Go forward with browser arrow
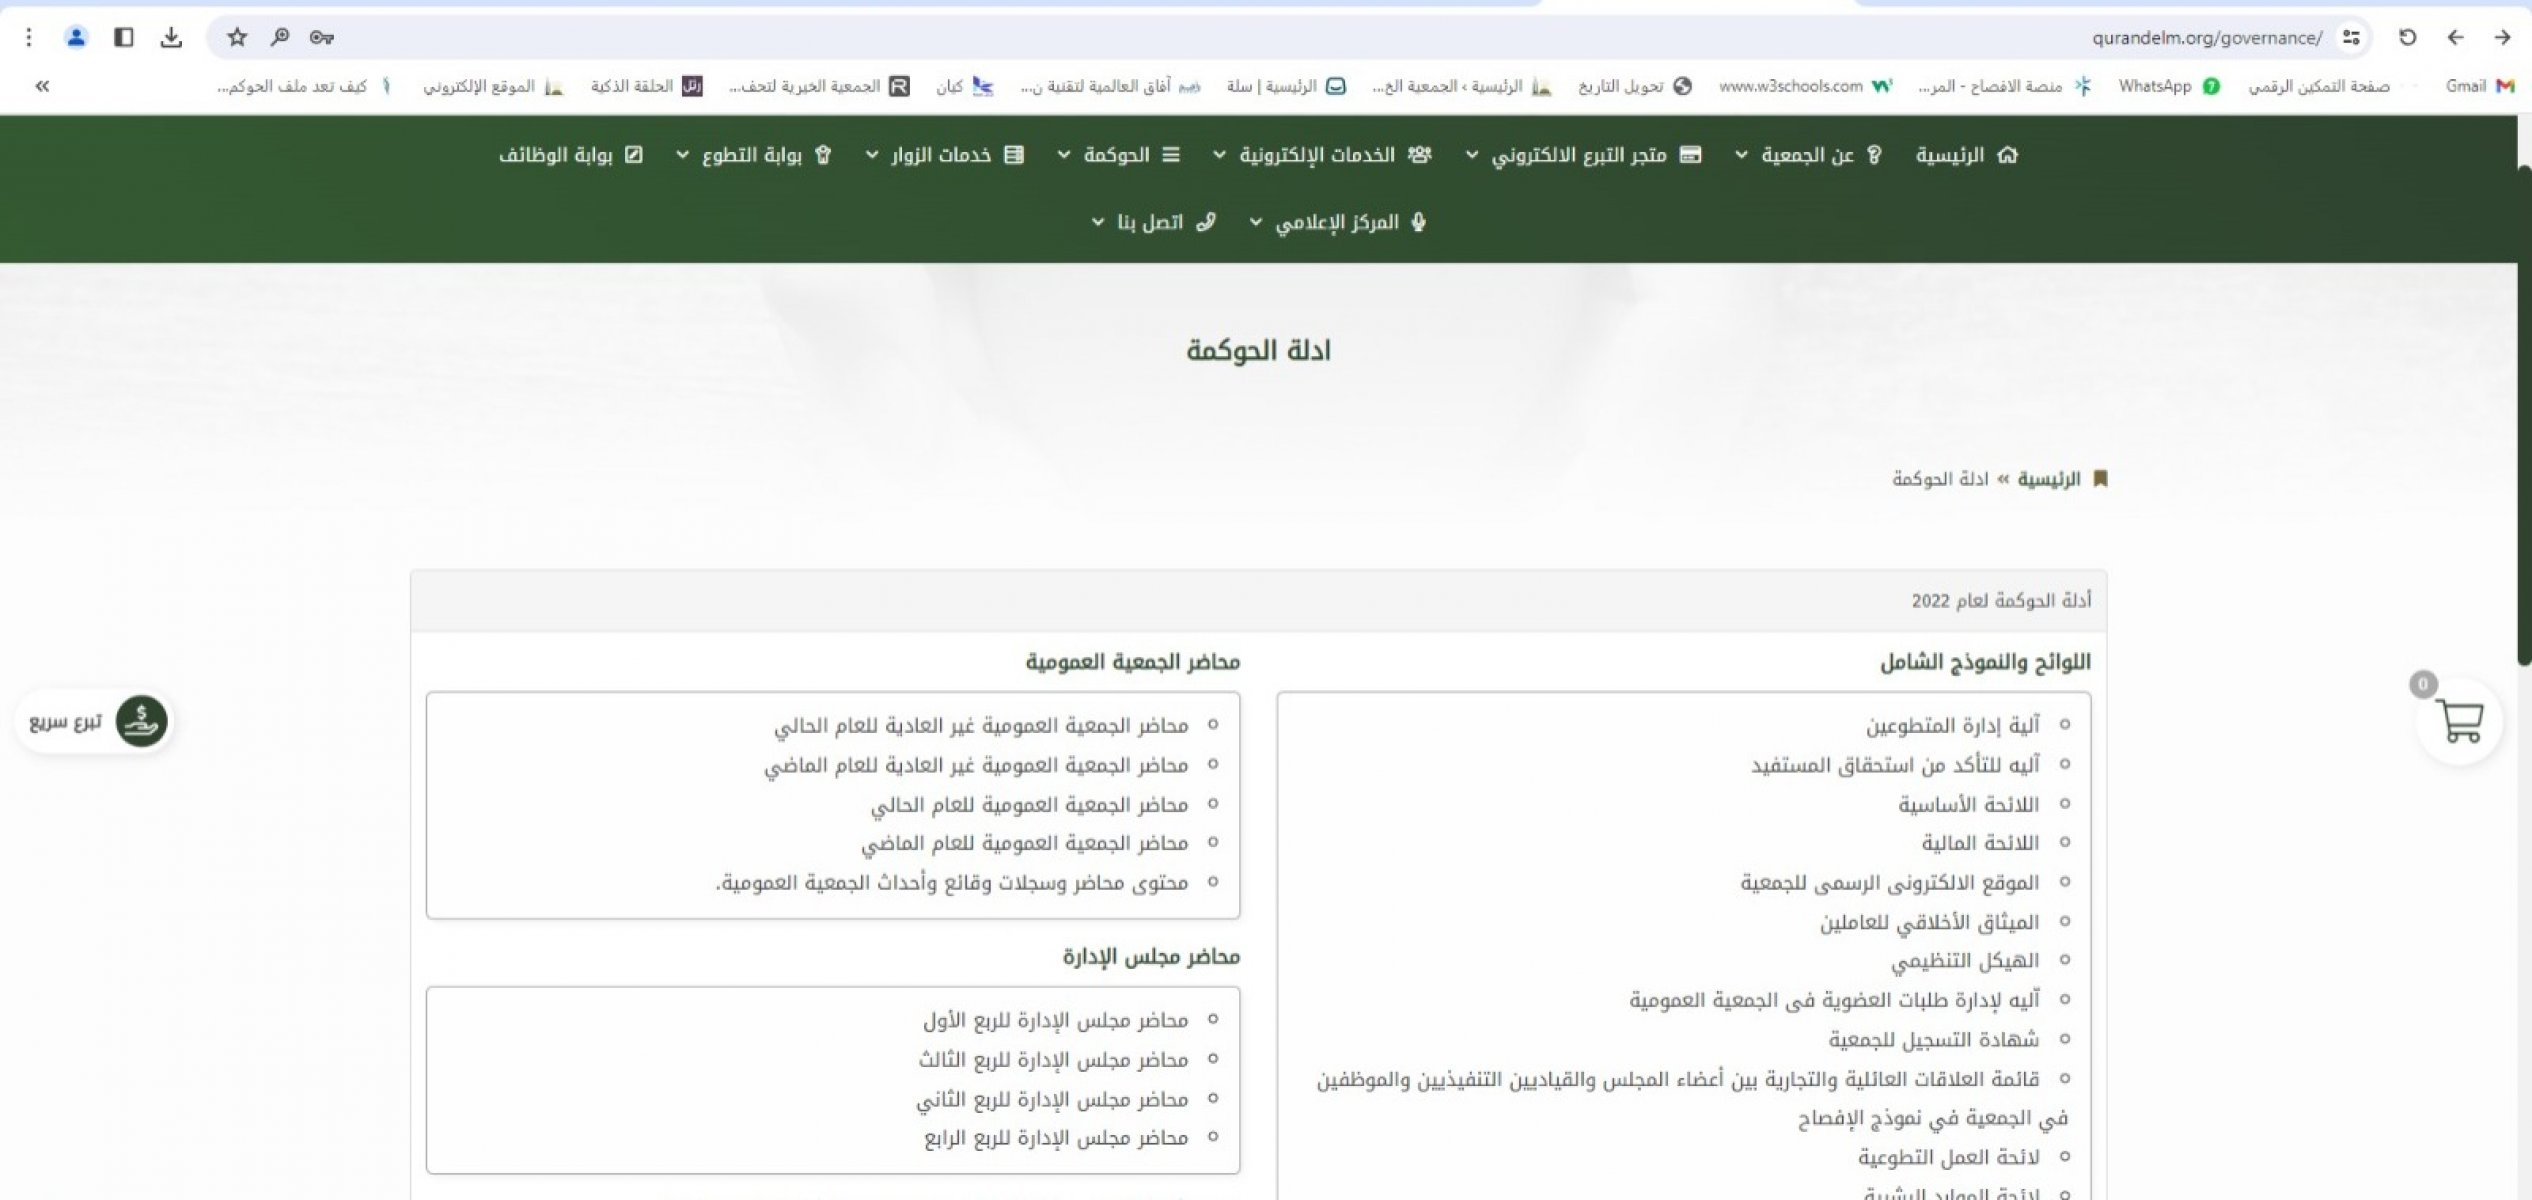2532x1200 pixels. tap(2502, 37)
